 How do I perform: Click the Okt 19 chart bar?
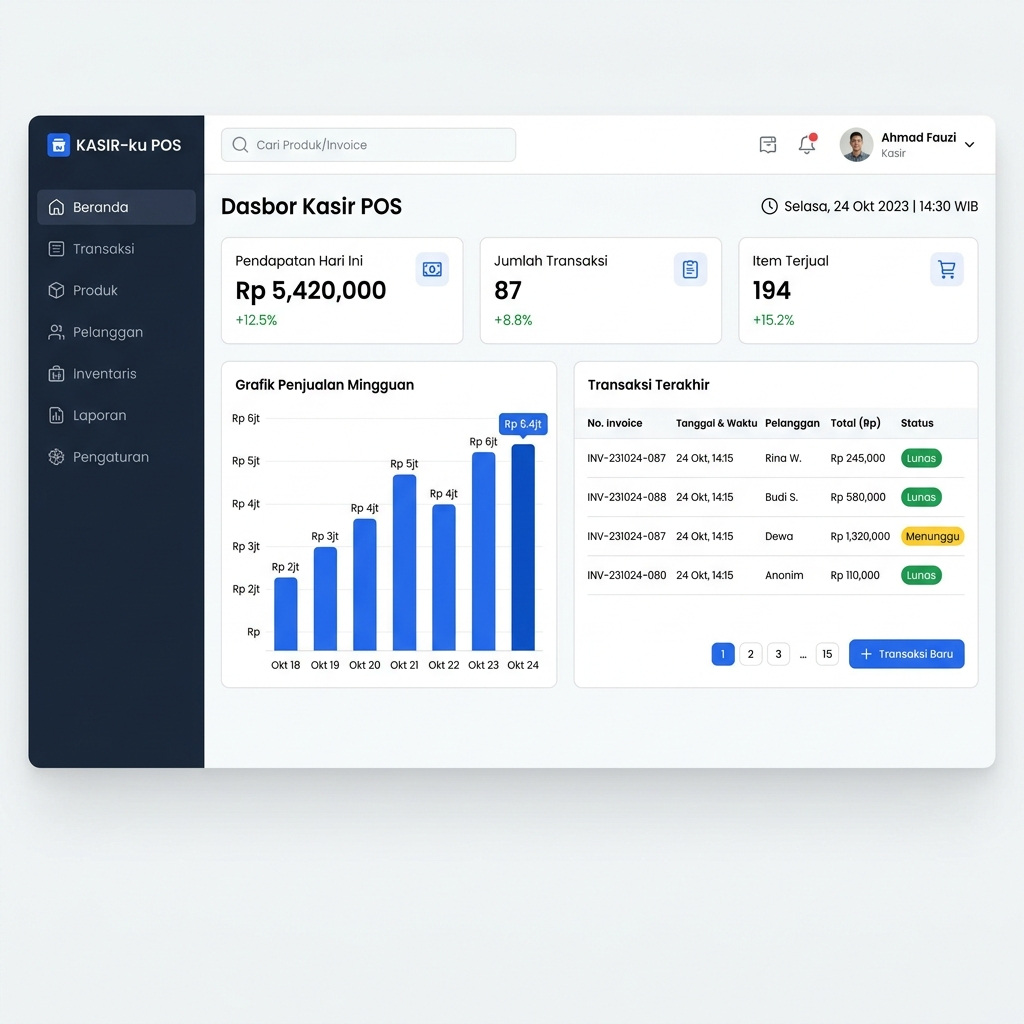325,599
